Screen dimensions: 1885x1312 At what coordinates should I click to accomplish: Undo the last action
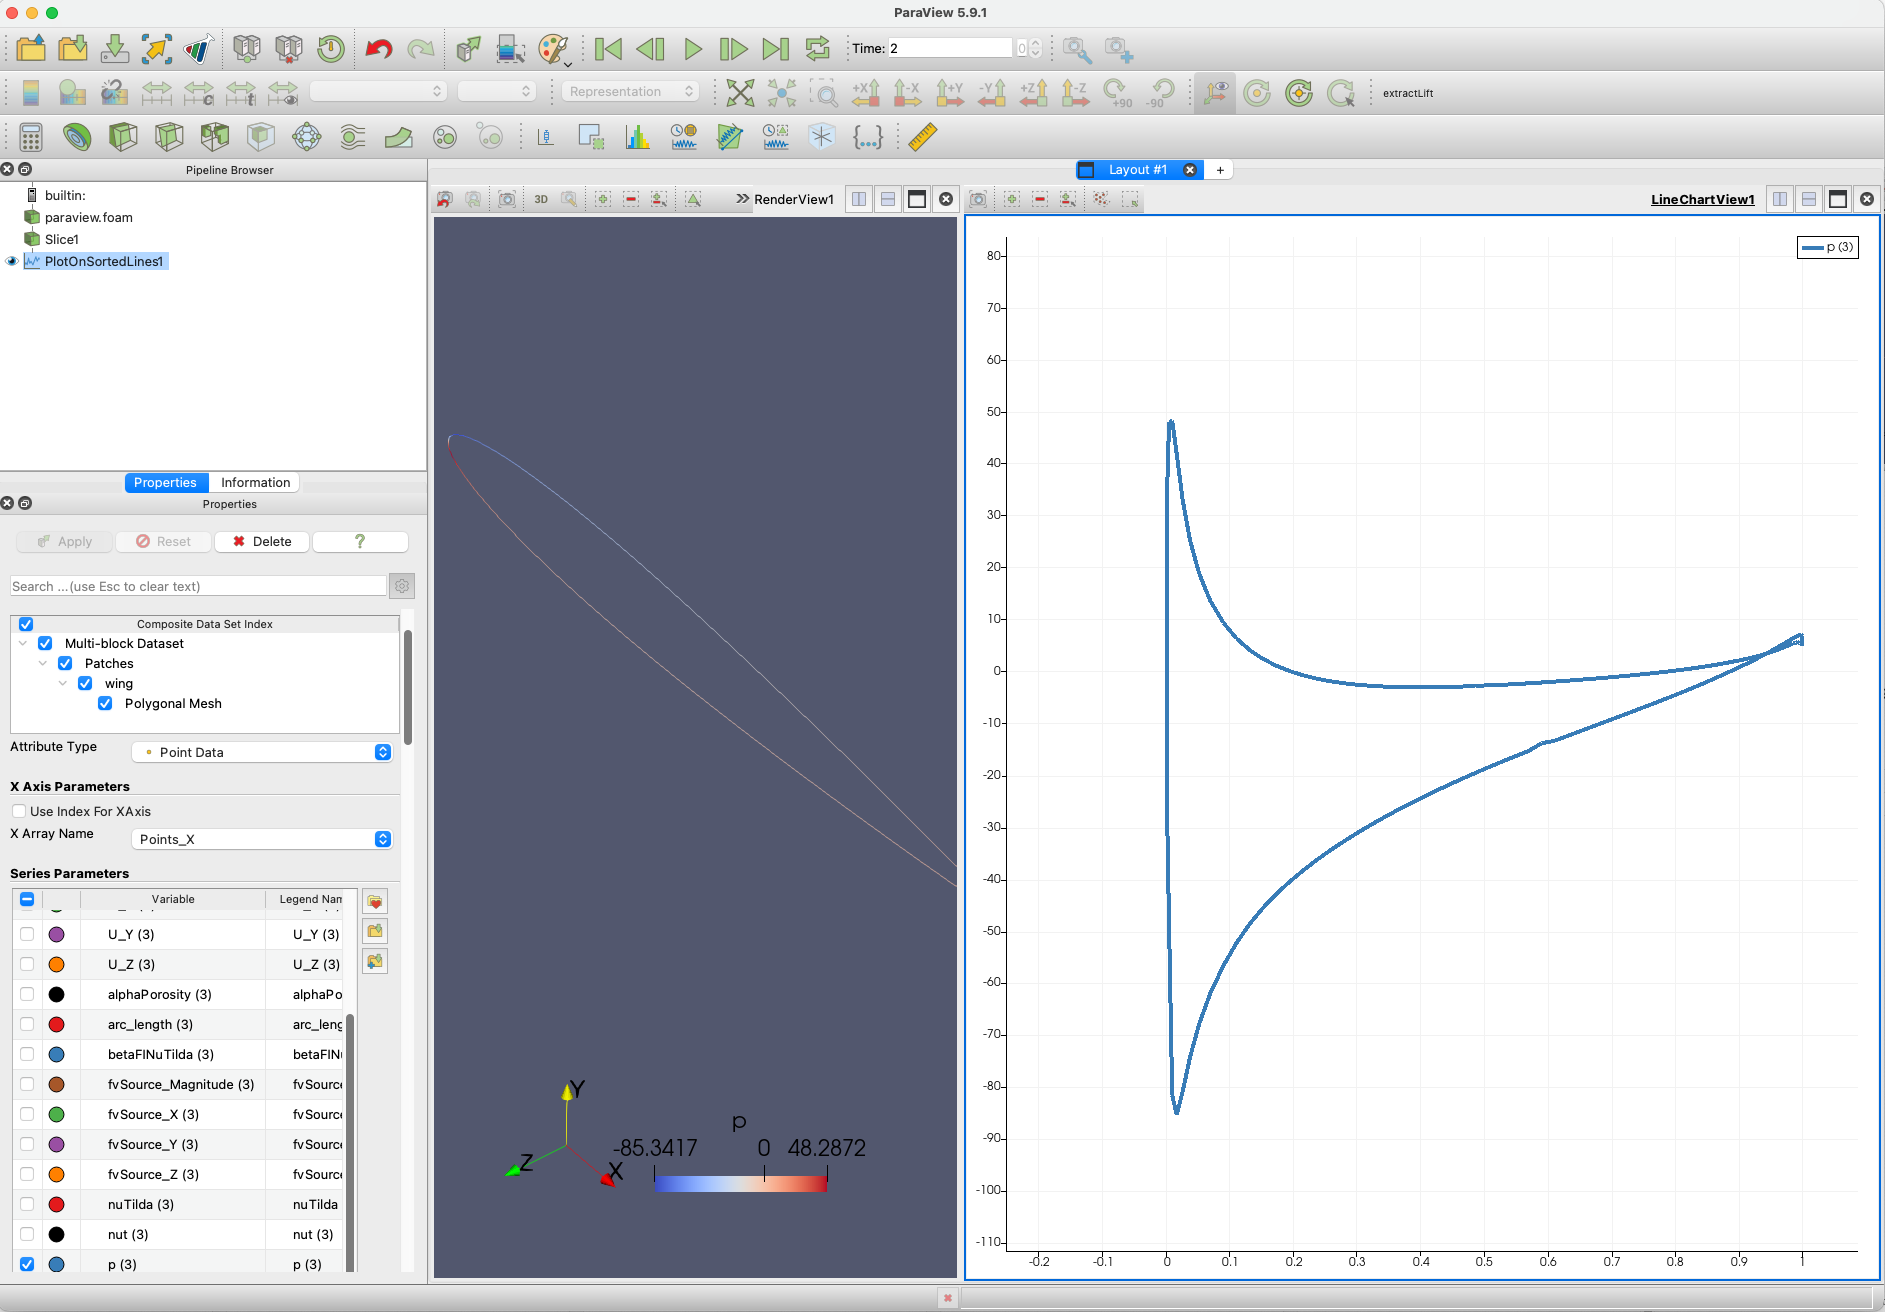(x=378, y=48)
